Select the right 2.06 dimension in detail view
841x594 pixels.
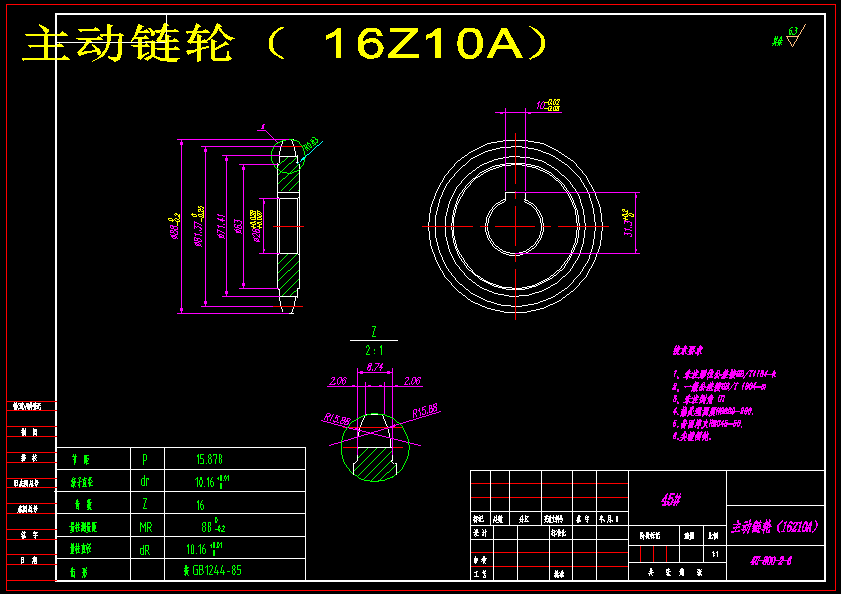pos(412,381)
